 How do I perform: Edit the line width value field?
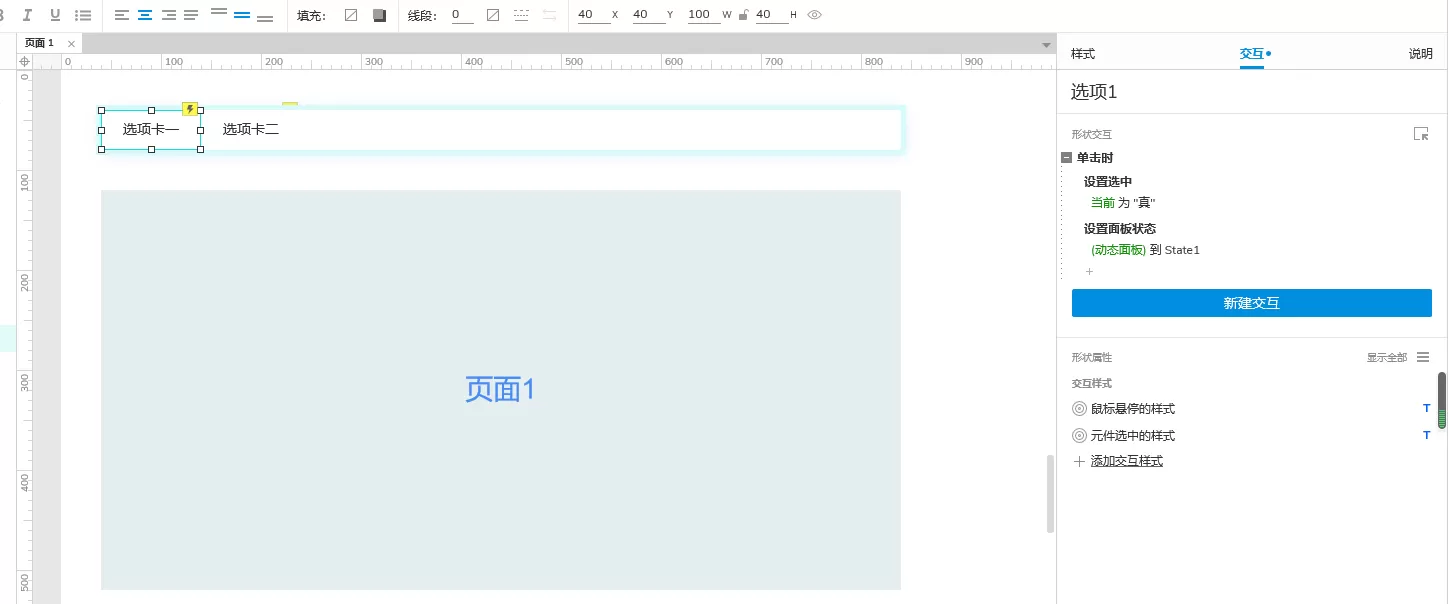coord(462,15)
